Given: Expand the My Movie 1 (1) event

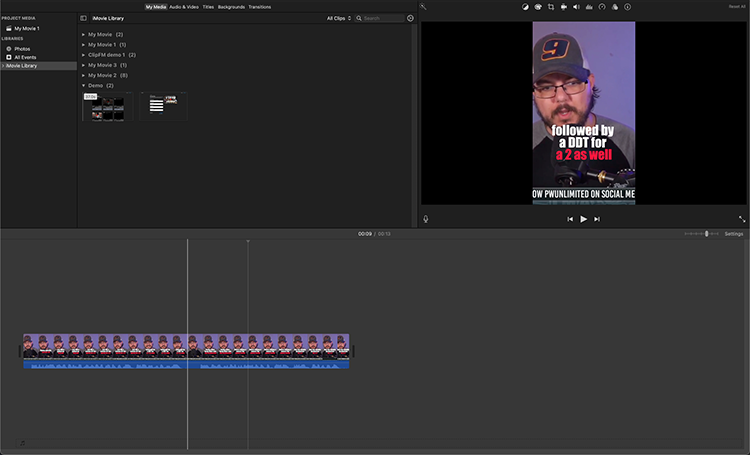Looking at the screenshot, I should click(83, 44).
